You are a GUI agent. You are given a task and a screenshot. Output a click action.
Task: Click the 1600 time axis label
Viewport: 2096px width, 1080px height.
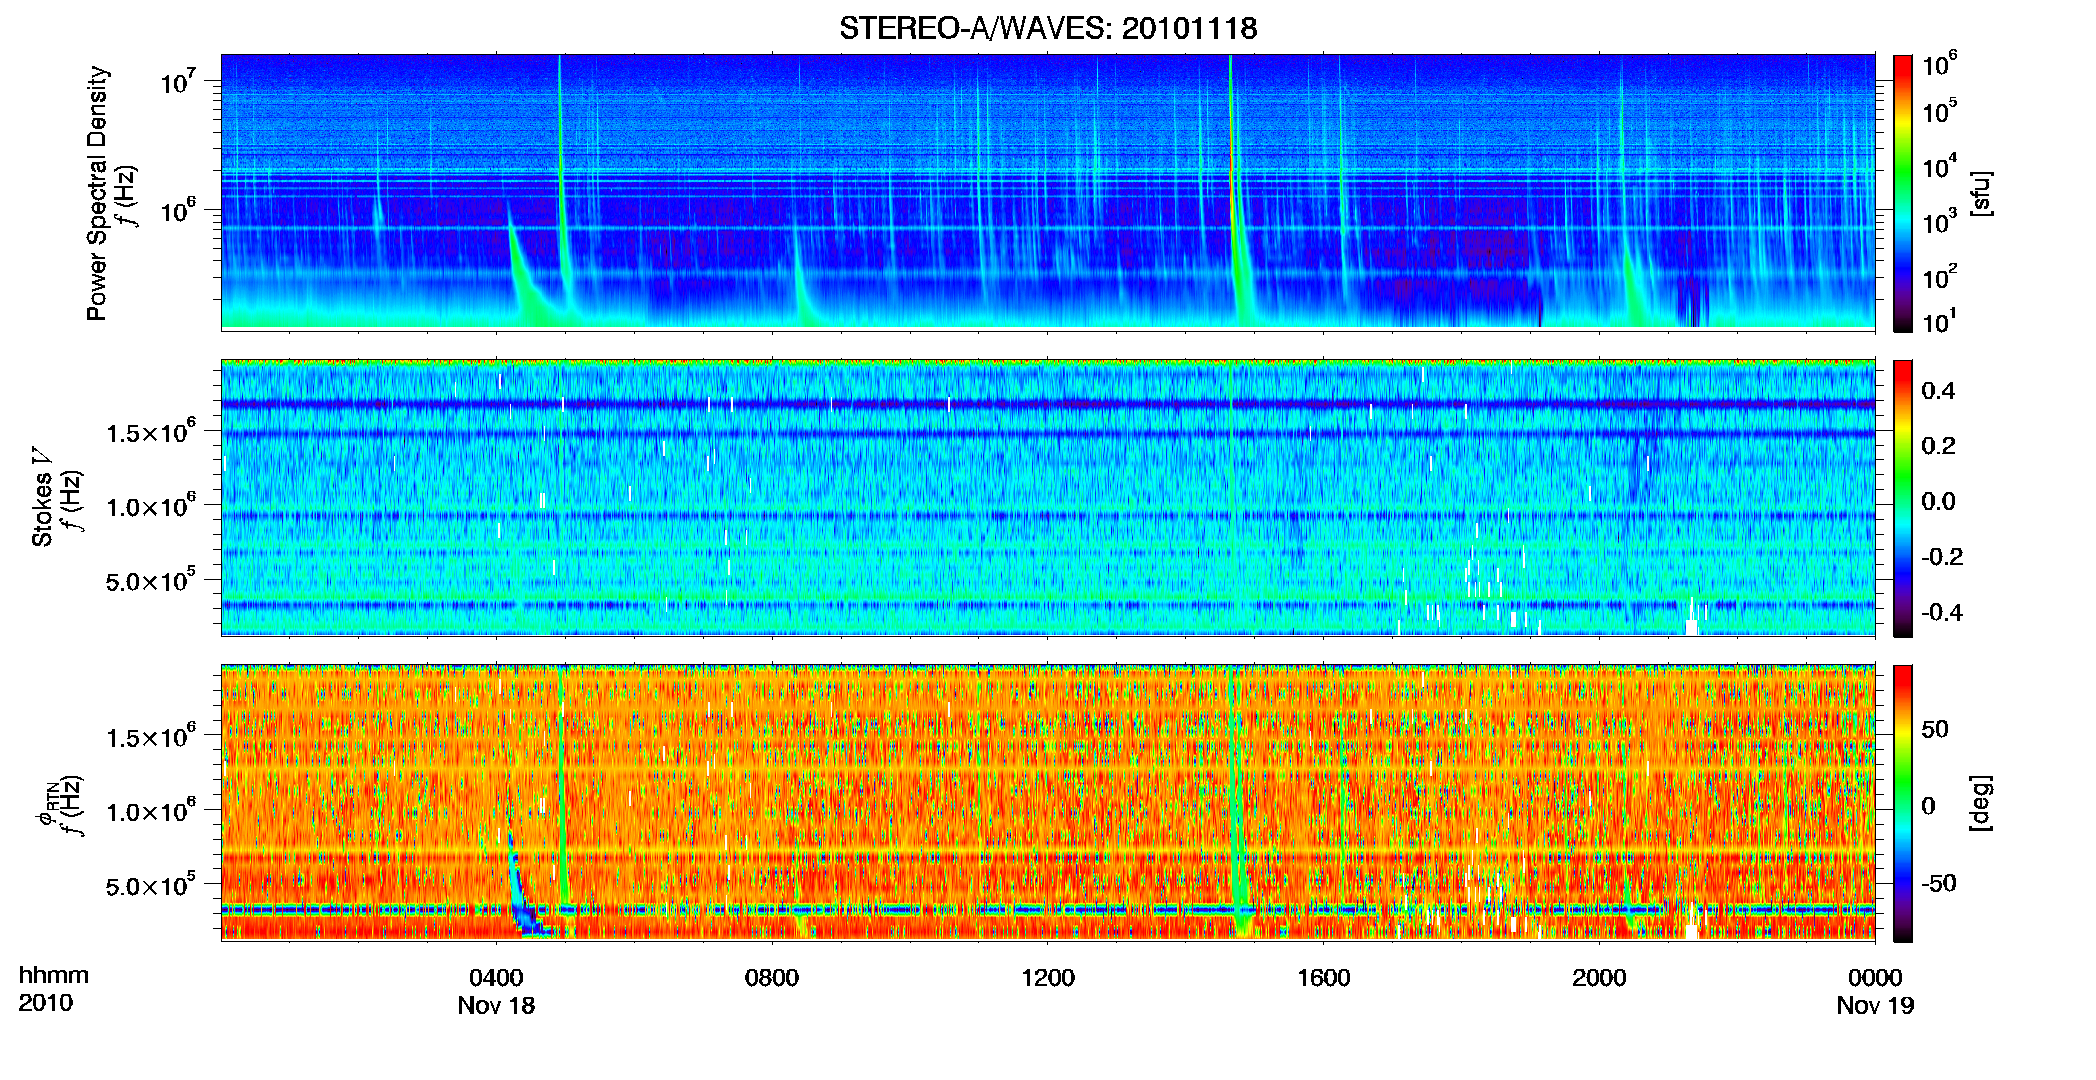pos(1324,978)
